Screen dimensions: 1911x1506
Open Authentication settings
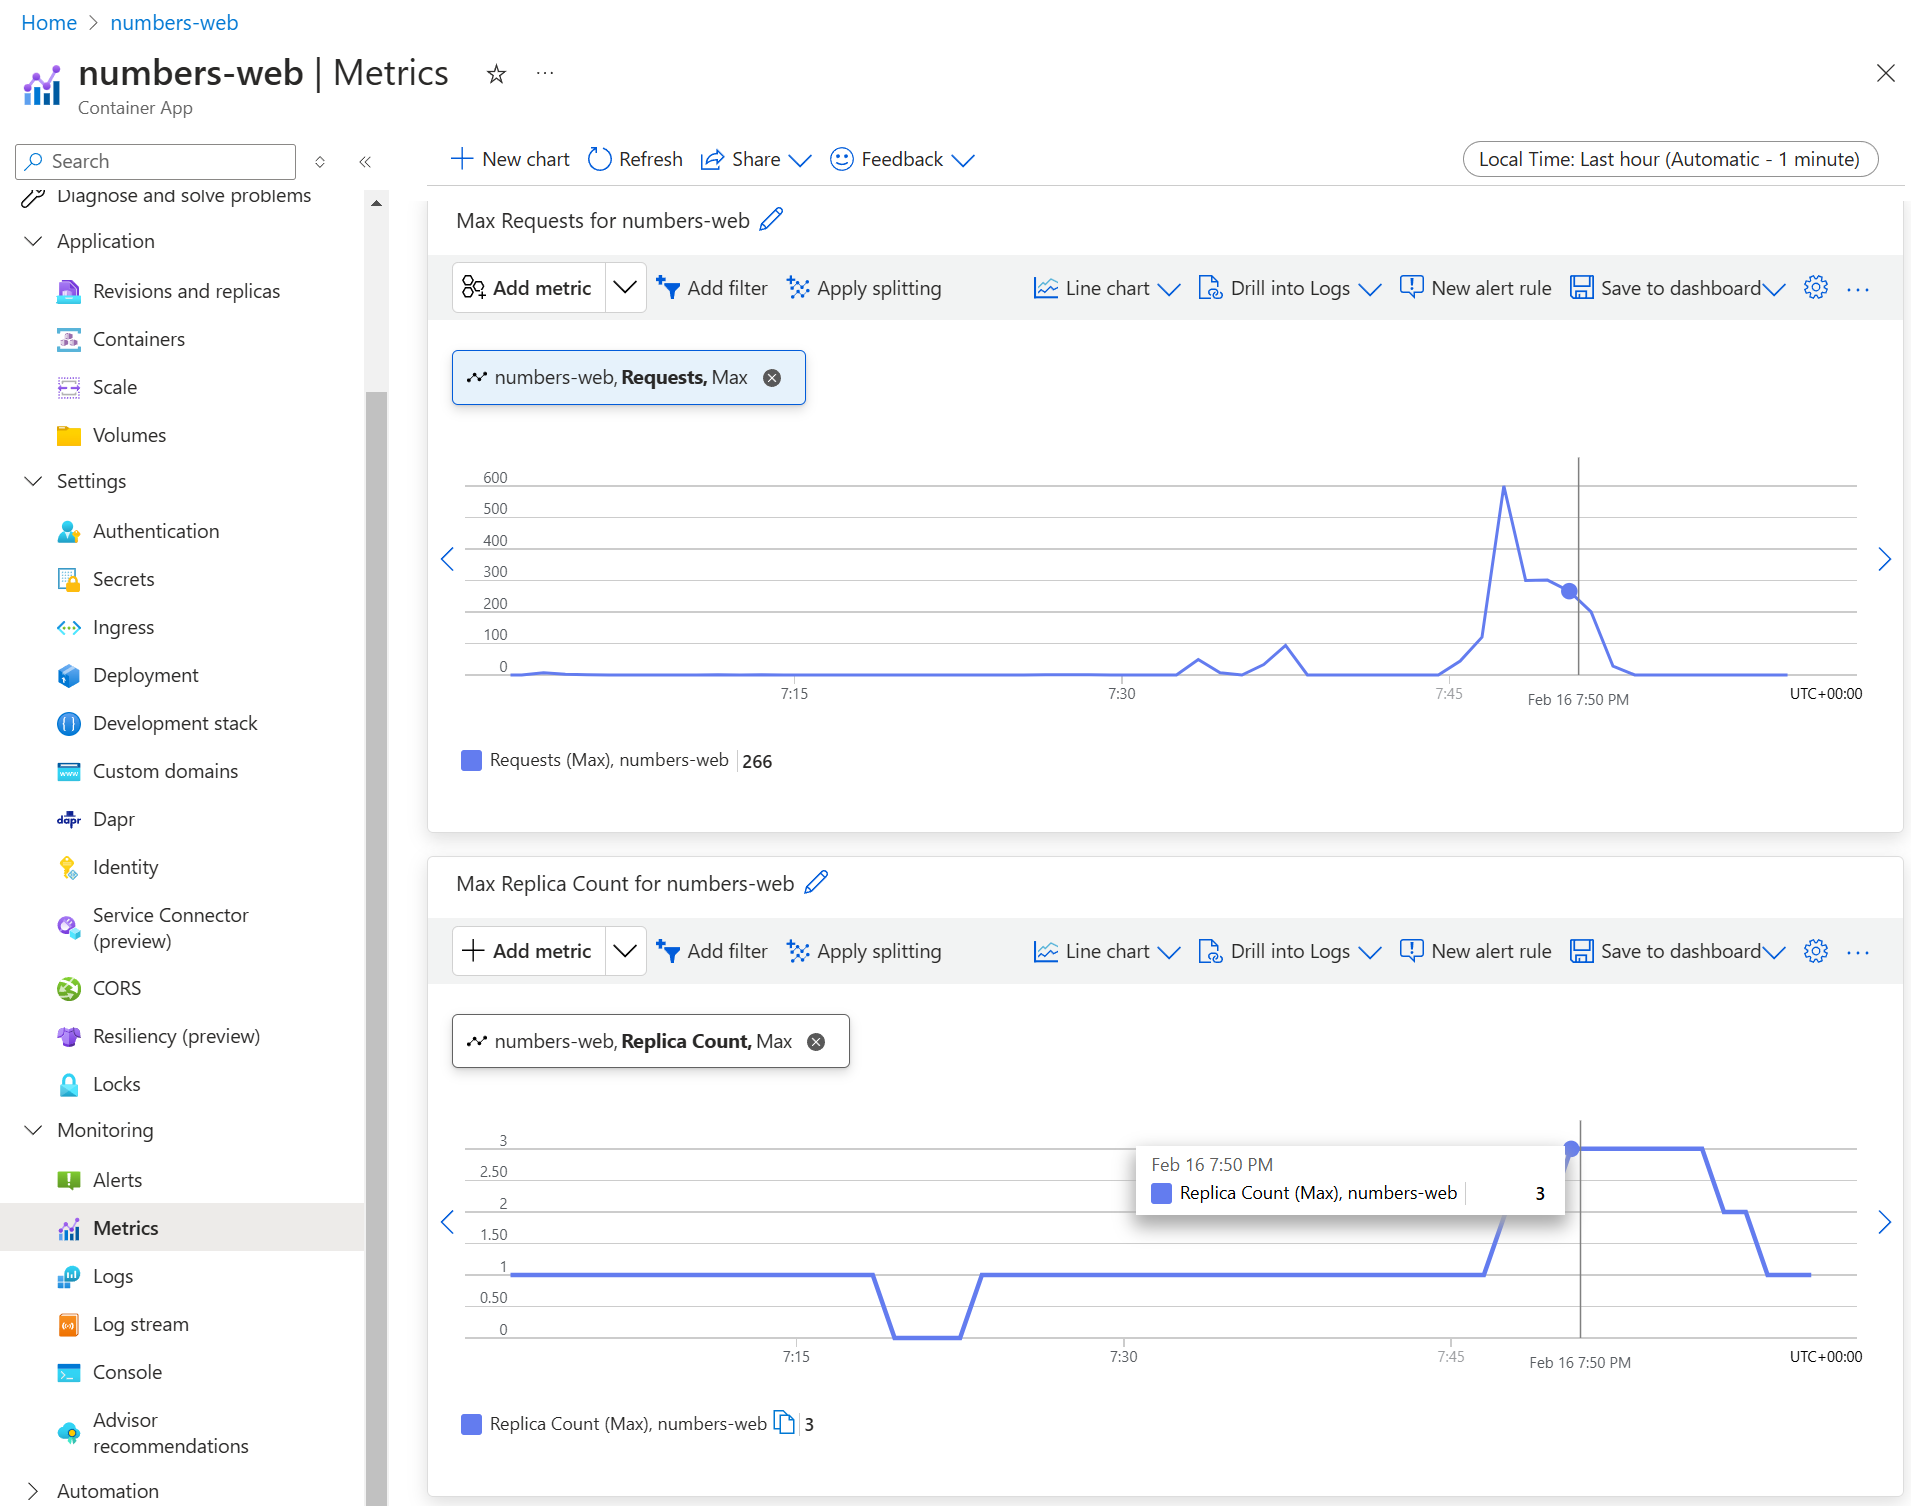(x=156, y=531)
